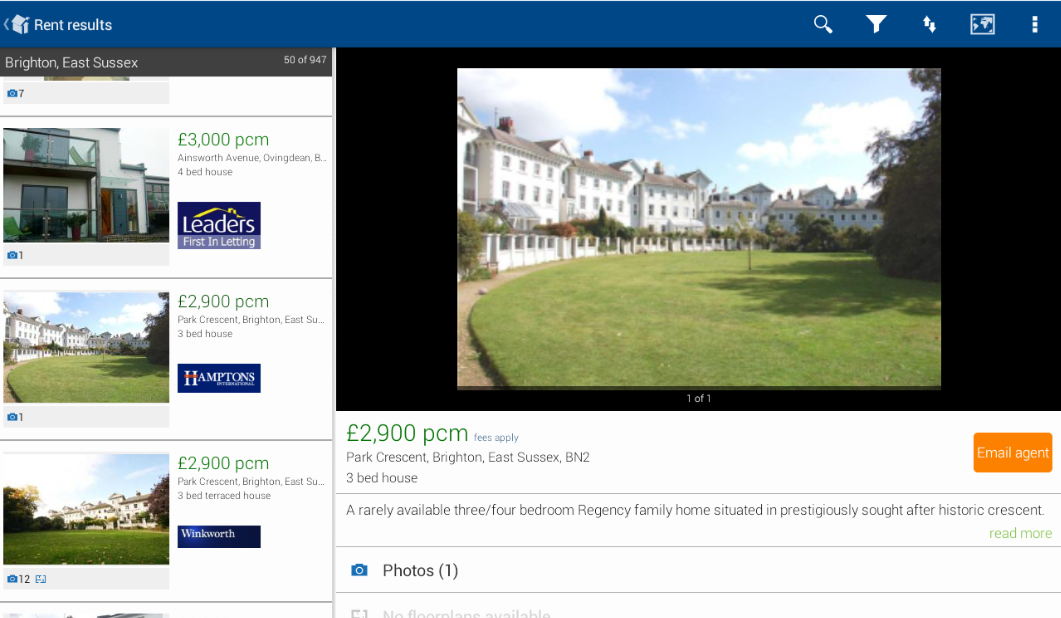The width and height of the screenshot is (1061, 618).
Task: Switch to map view using the map icon
Action: [982, 24]
